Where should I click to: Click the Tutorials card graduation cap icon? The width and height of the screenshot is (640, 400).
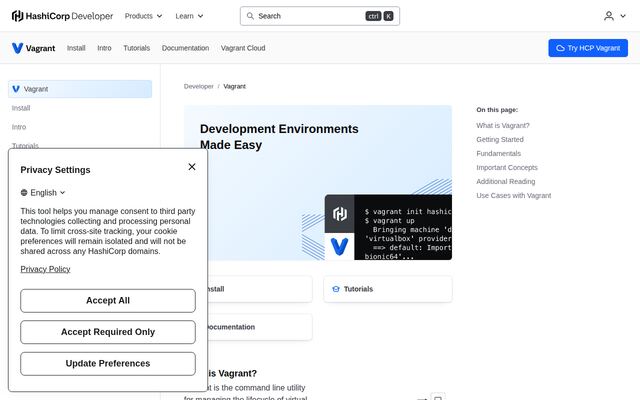click(x=336, y=289)
